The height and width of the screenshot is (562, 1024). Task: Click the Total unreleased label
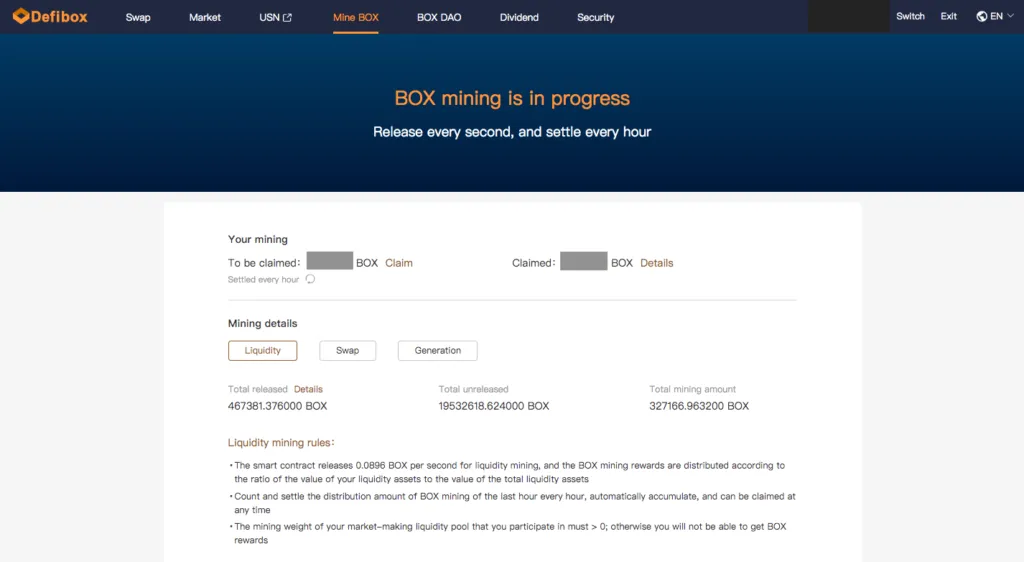click(473, 389)
